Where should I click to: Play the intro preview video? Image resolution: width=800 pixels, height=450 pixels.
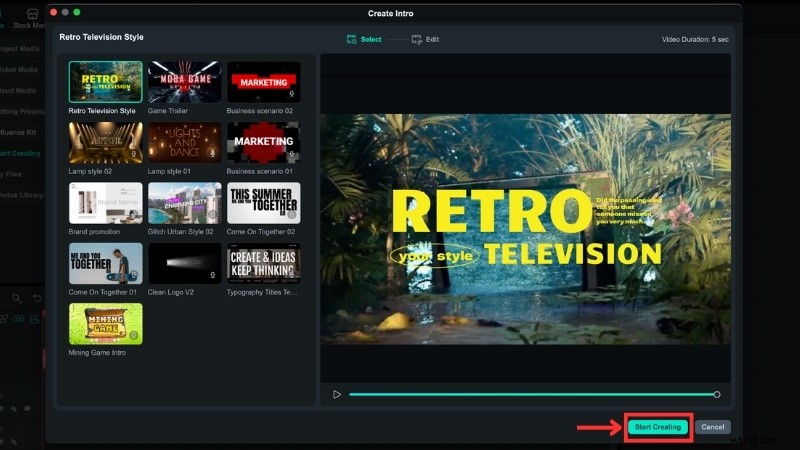point(337,394)
